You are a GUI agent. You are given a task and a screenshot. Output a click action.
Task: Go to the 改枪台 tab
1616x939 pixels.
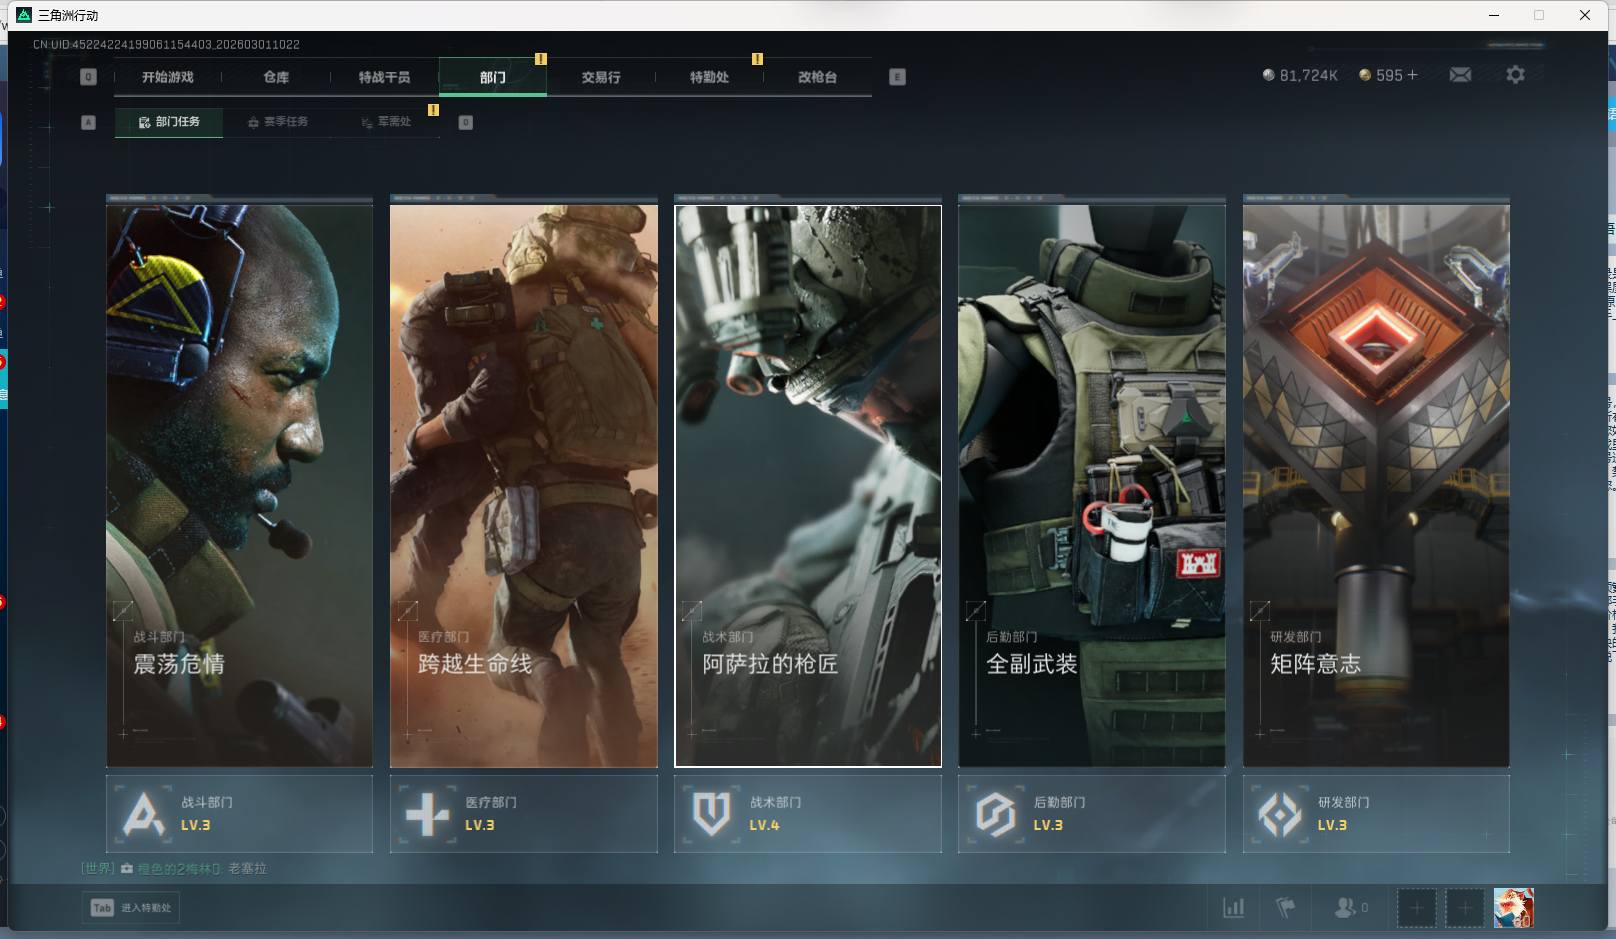817,77
